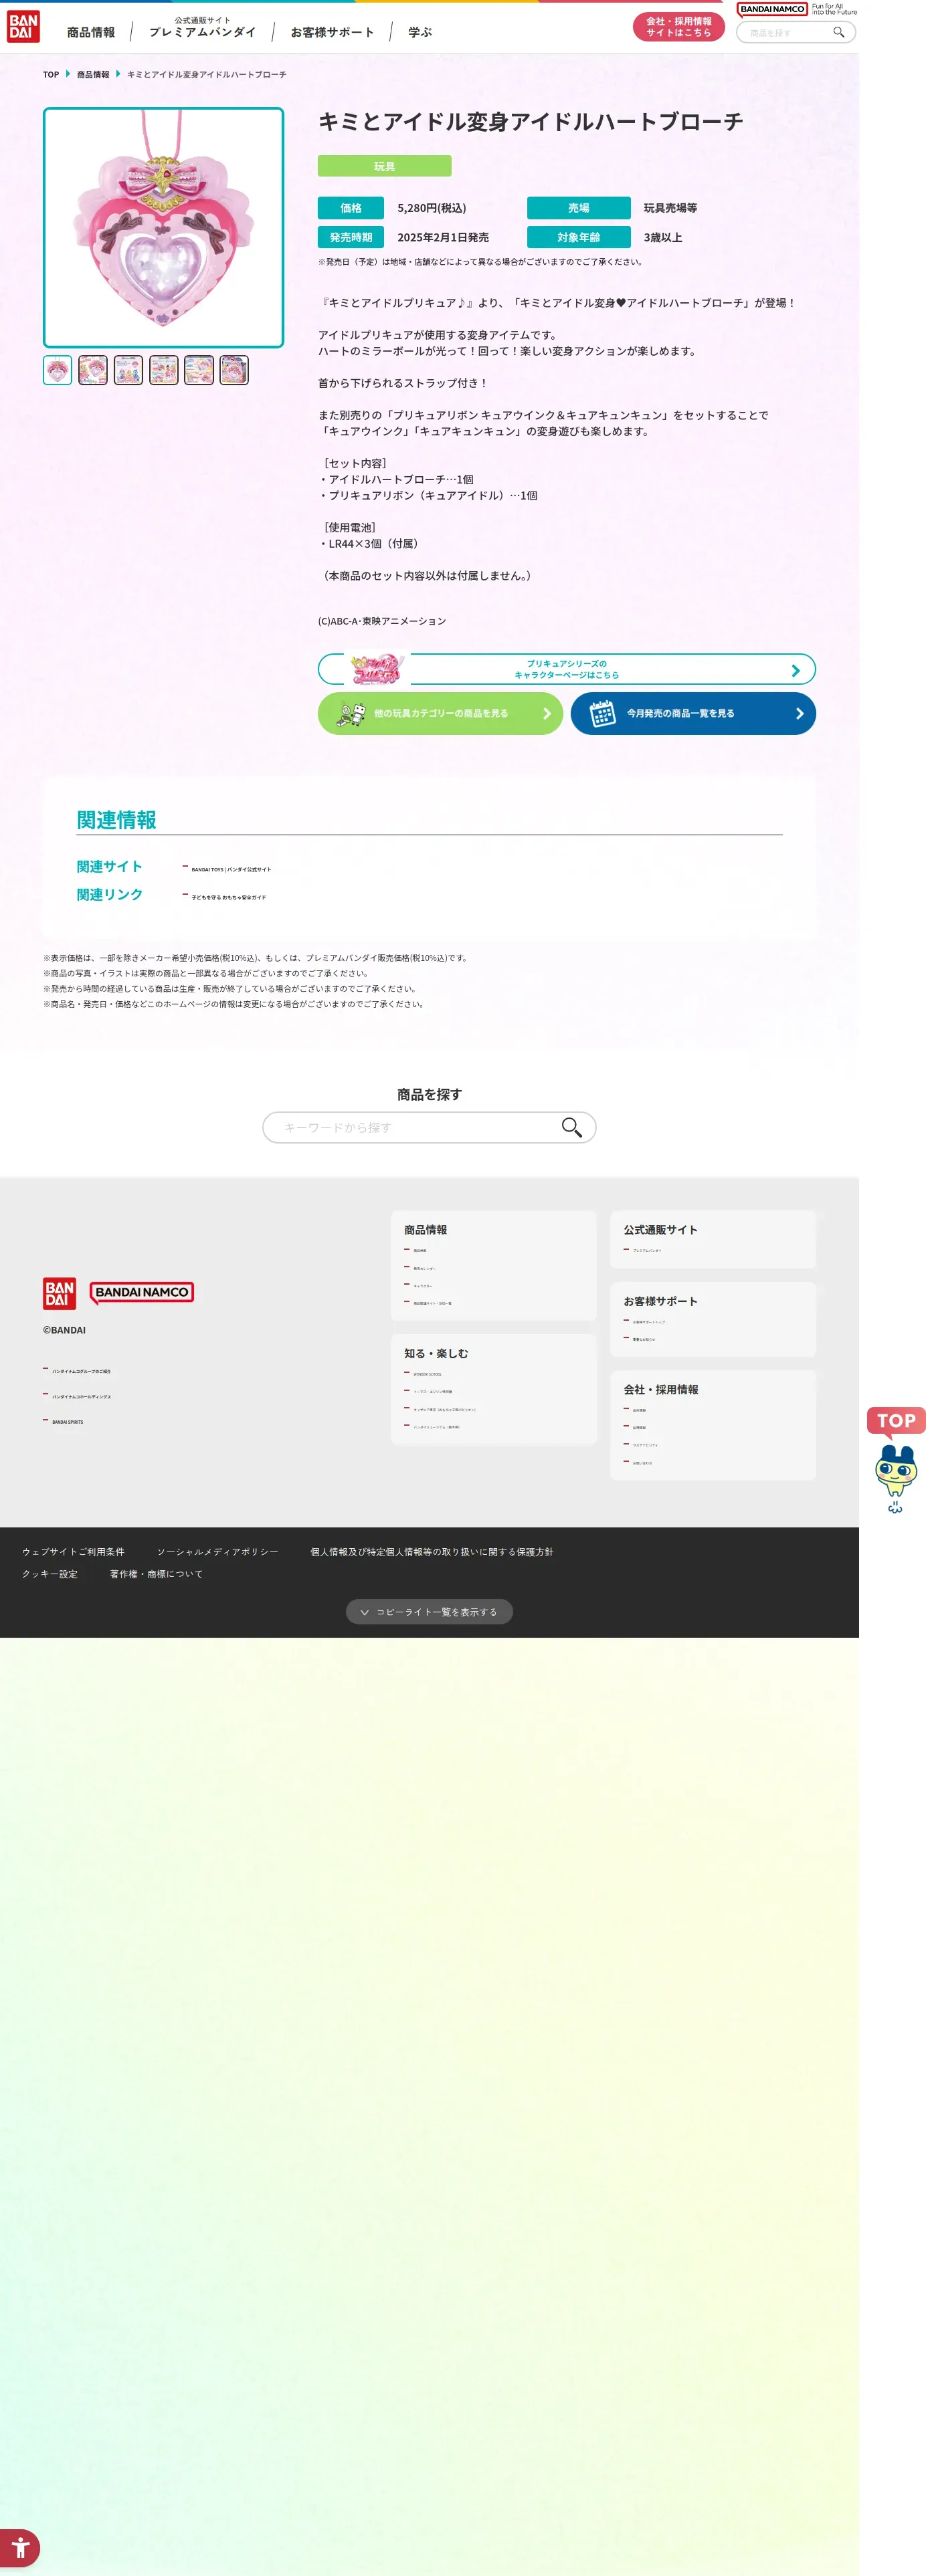Click the calendar icon on the blue button
Viewport: 926px width, 2576px height.
pos(602,713)
